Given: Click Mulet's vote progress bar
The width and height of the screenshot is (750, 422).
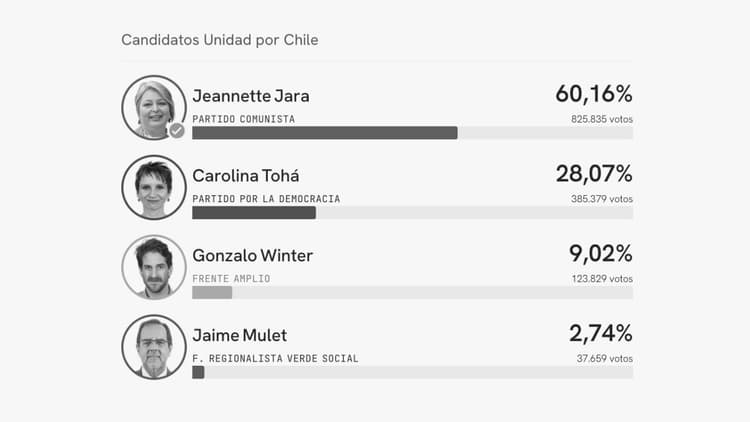Looking at the screenshot, I should tap(199, 373).
